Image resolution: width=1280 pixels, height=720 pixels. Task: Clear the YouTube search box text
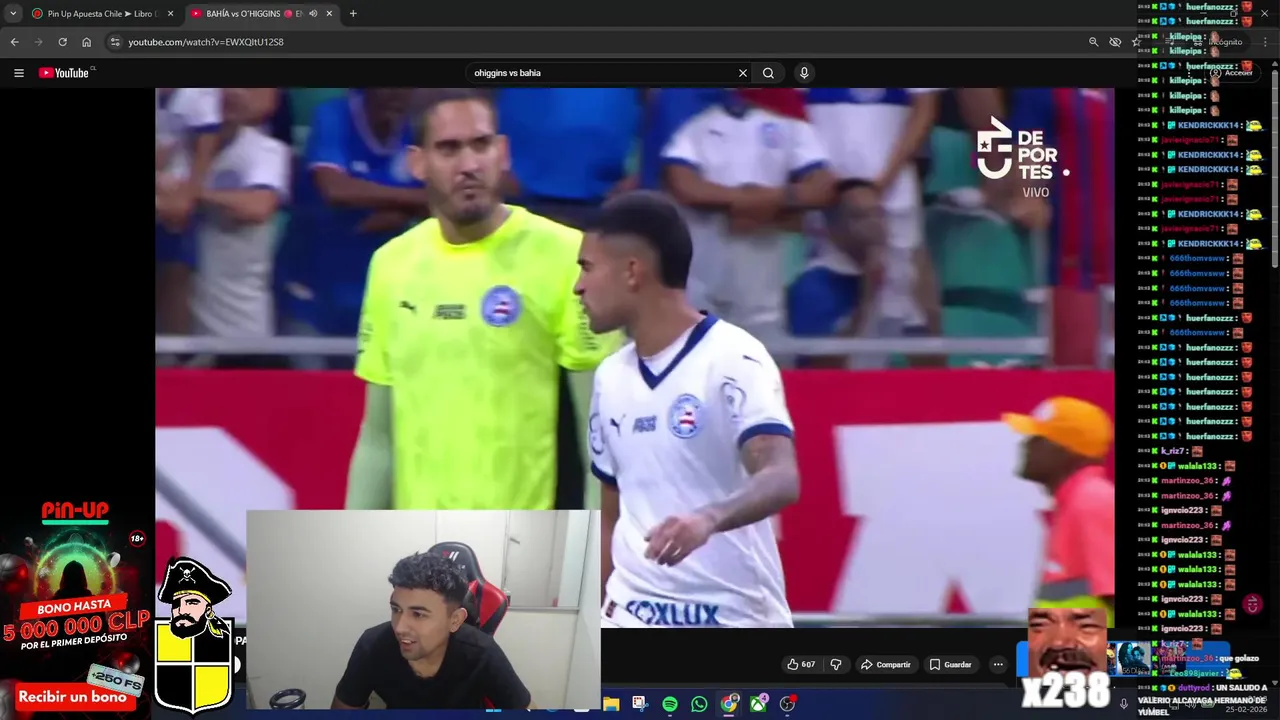pos(742,73)
